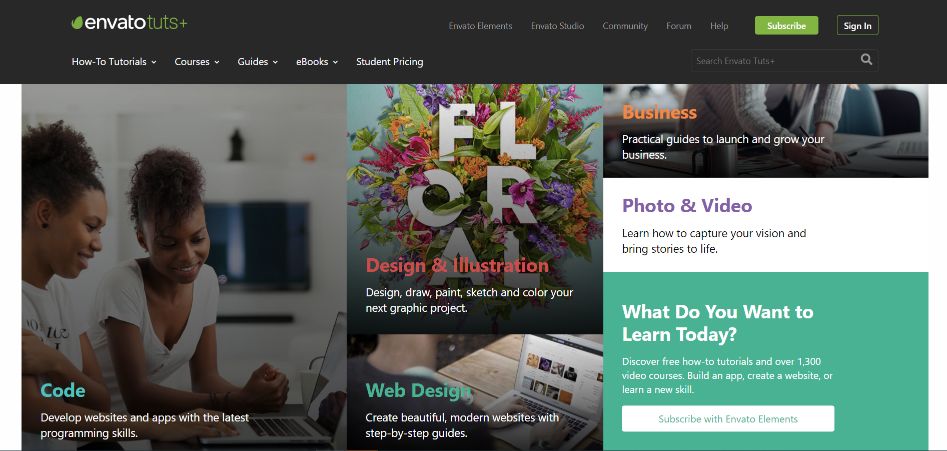Expand the How-To Tutorials dropdown

tap(114, 62)
